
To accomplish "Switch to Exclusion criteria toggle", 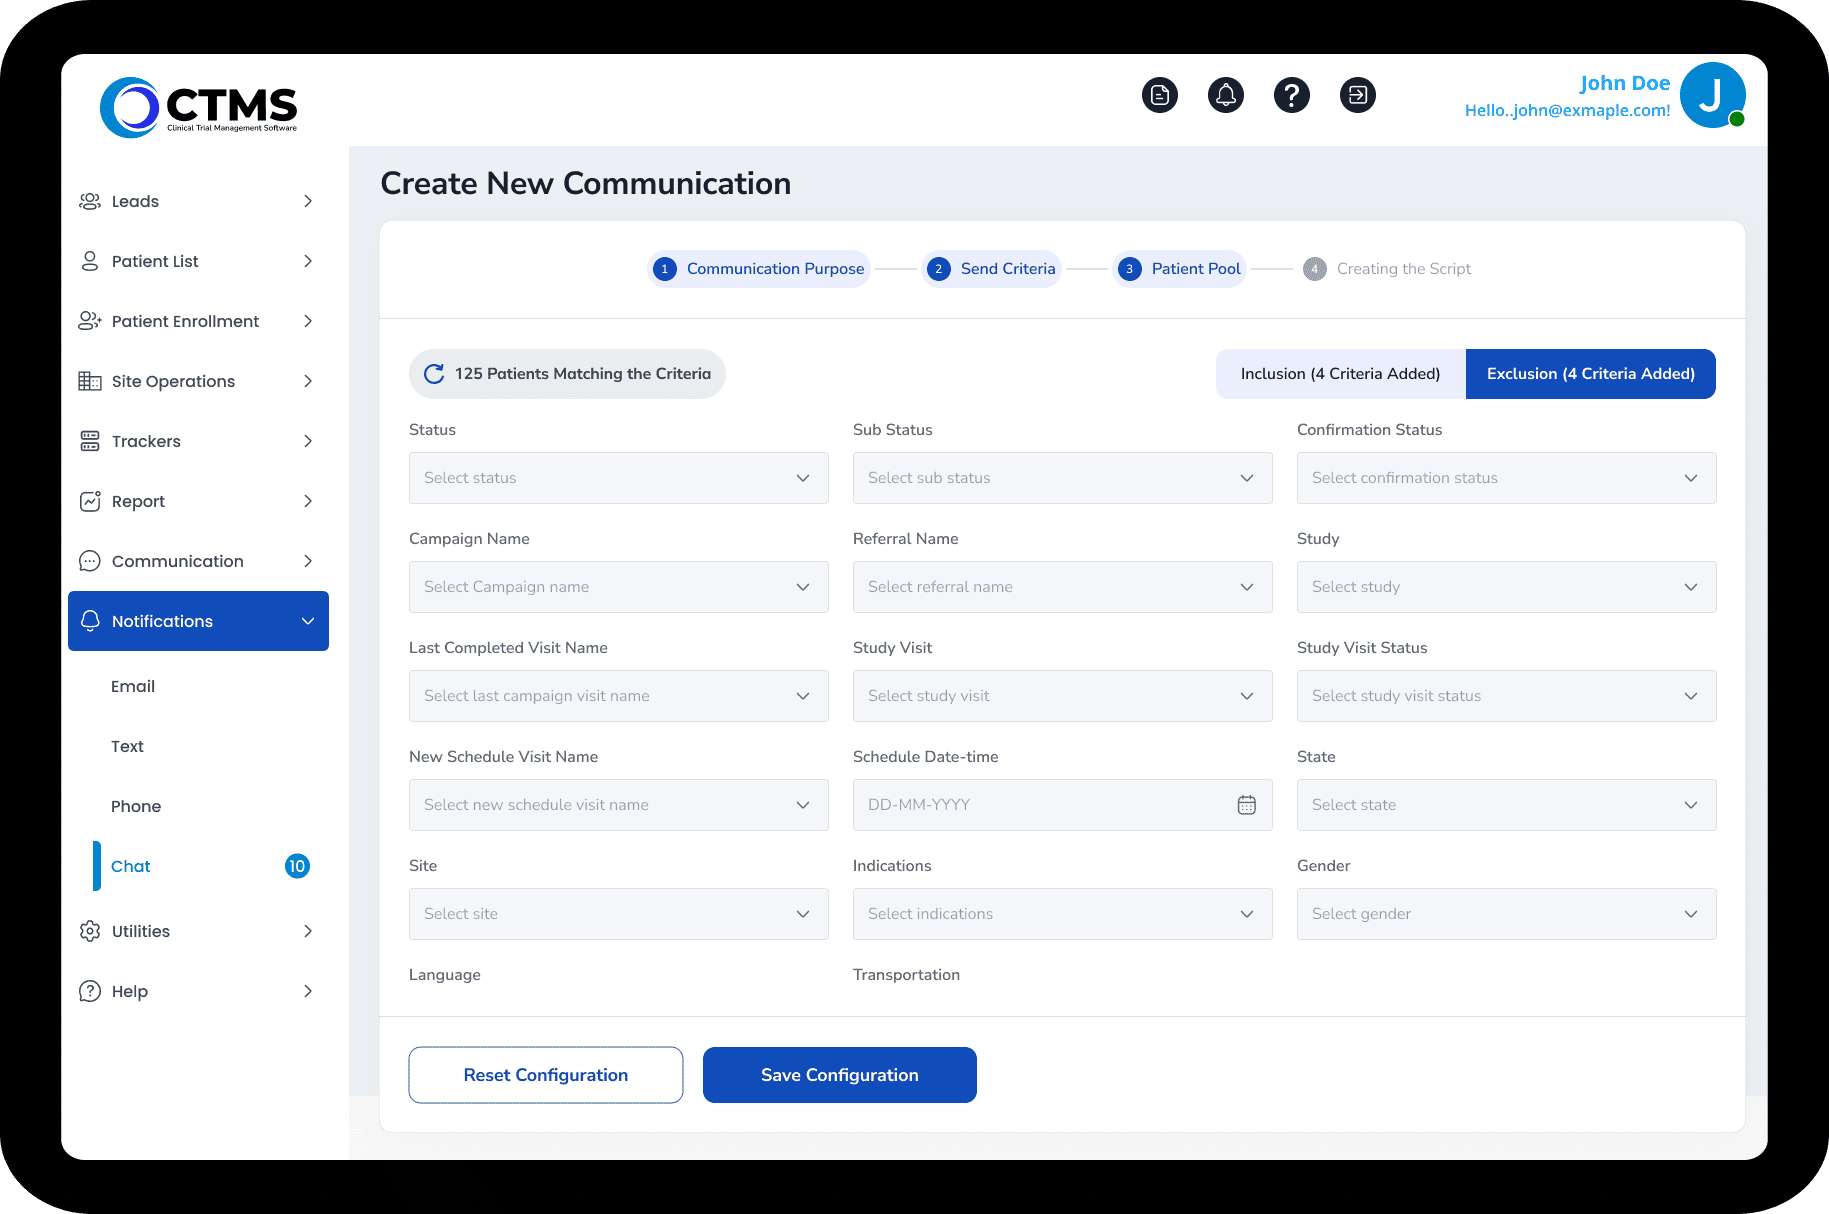I will click(1590, 374).
